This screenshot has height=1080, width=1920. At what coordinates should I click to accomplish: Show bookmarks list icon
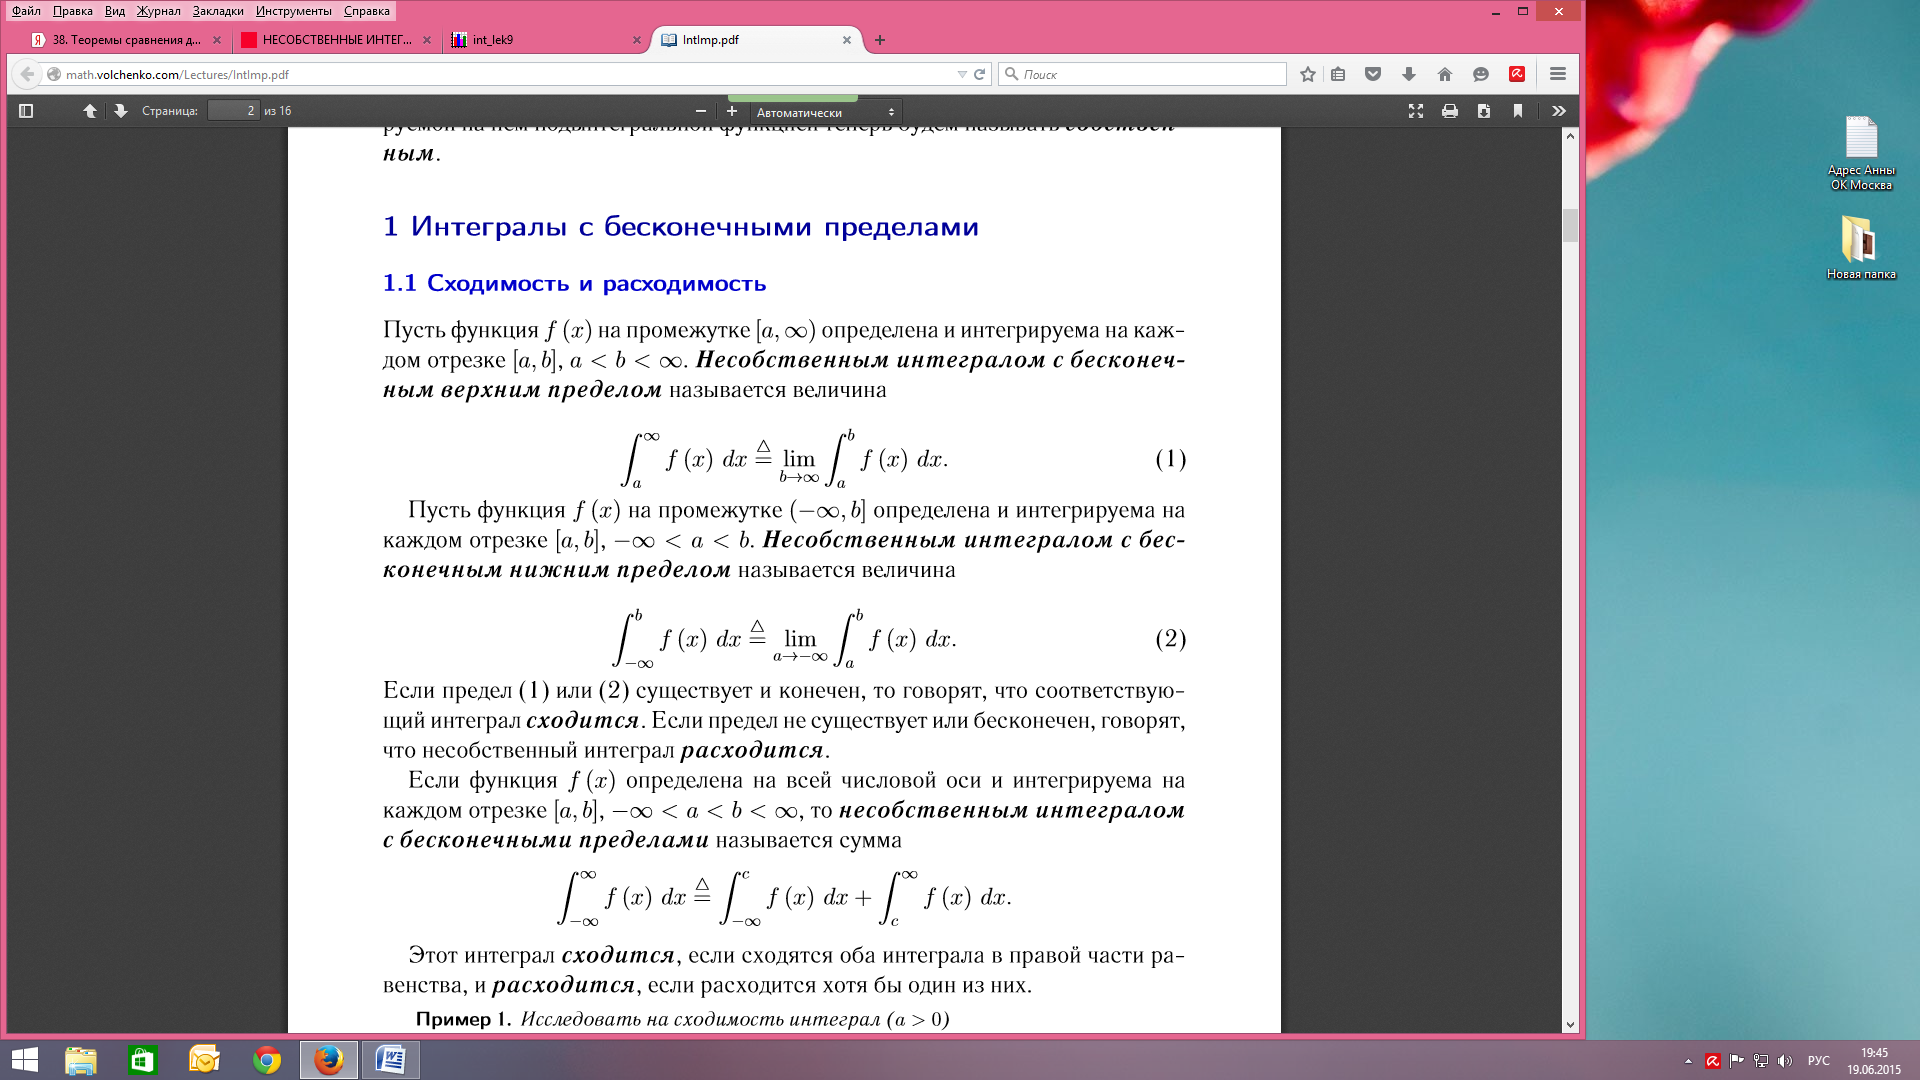(x=1338, y=74)
